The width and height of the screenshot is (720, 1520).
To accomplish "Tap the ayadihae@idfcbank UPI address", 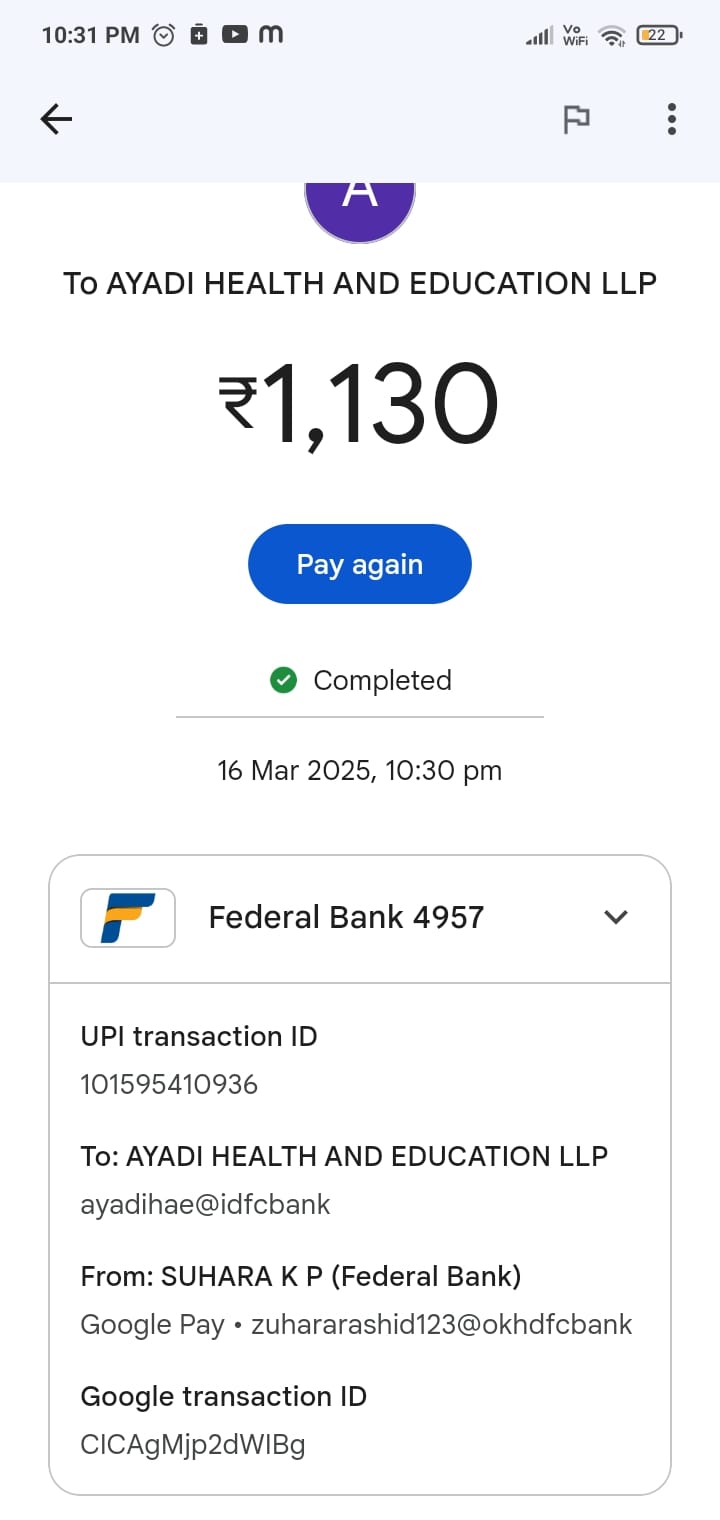I will (205, 1204).
